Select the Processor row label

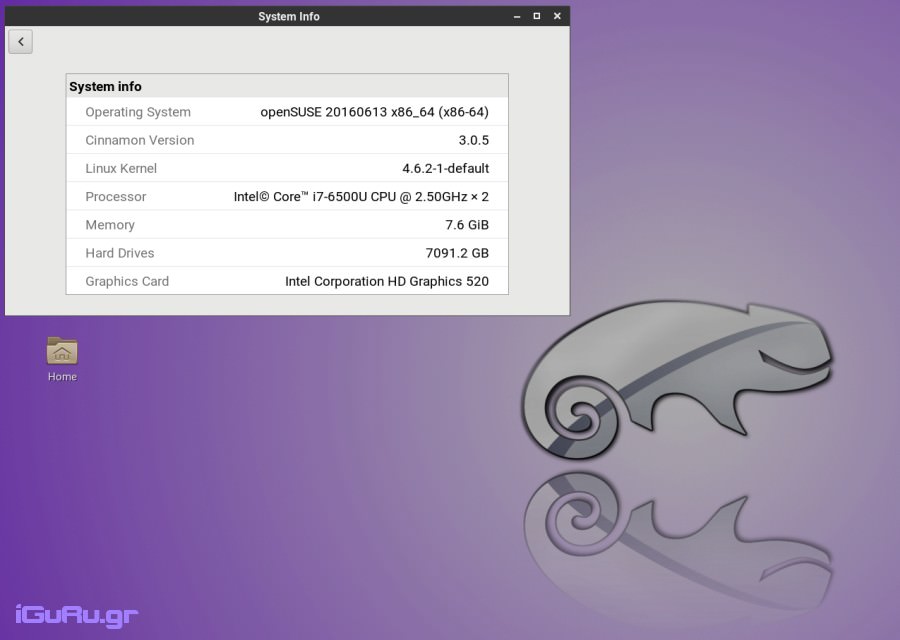116,197
